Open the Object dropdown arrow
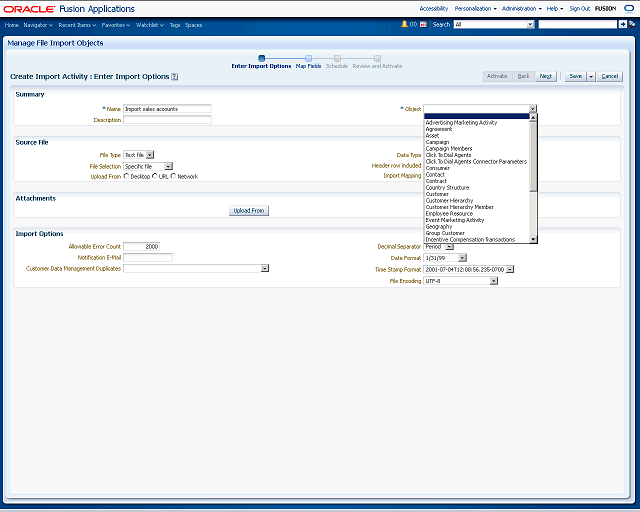Image resolution: width=640 pixels, height=512 pixels. [533, 109]
